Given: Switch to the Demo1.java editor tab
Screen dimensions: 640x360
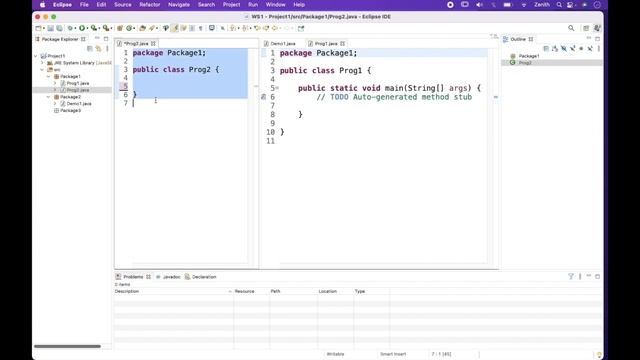Looking at the screenshot, I should click(x=280, y=43).
